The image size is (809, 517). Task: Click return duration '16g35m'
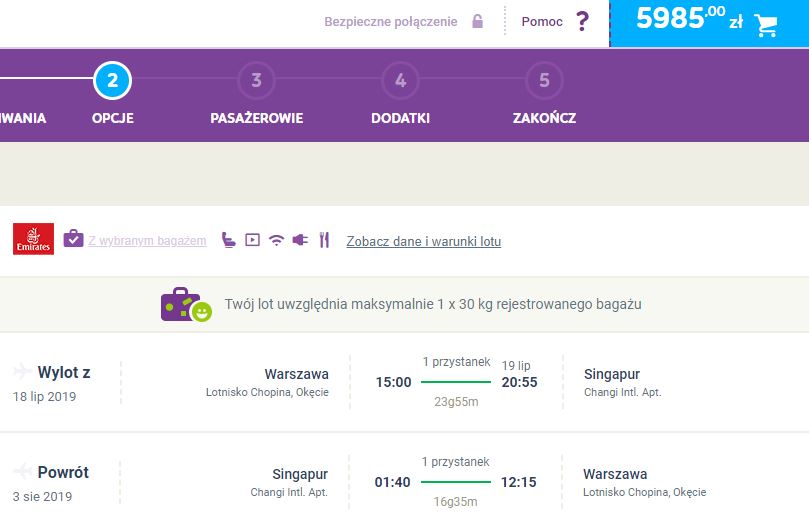pyautogui.click(x=455, y=502)
